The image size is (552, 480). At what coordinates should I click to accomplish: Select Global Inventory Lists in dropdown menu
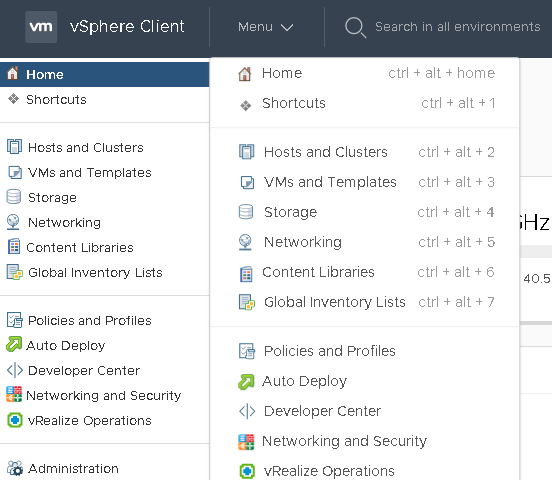(366, 302)
